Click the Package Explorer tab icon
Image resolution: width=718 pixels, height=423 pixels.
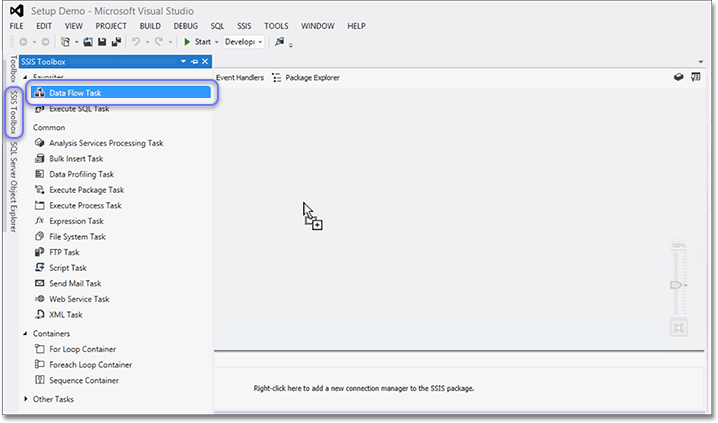[x=276, y=78]
